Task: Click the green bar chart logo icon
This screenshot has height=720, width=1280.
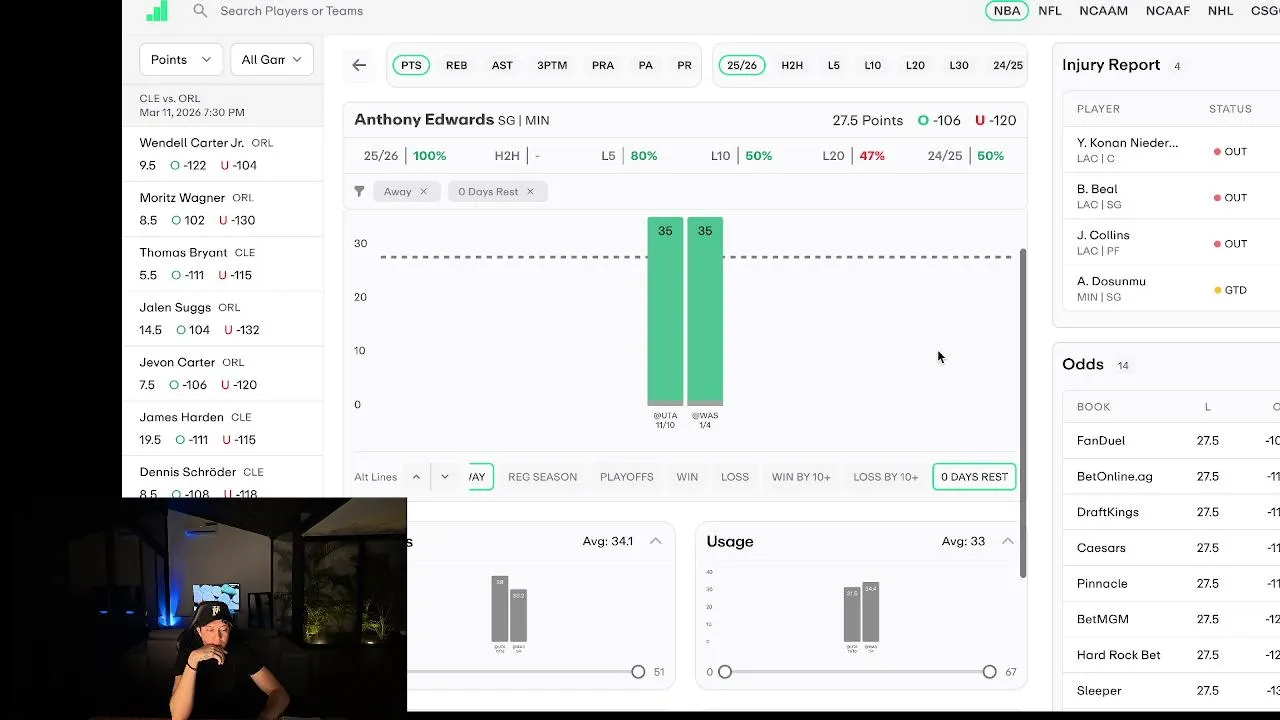Action: 157,11
